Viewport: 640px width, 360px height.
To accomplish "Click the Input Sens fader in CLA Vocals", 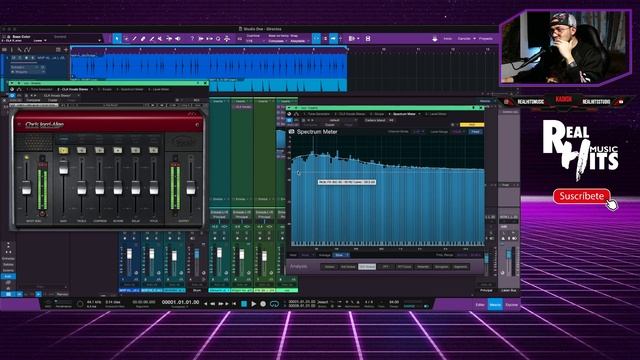I will click(x=27, y=188).
